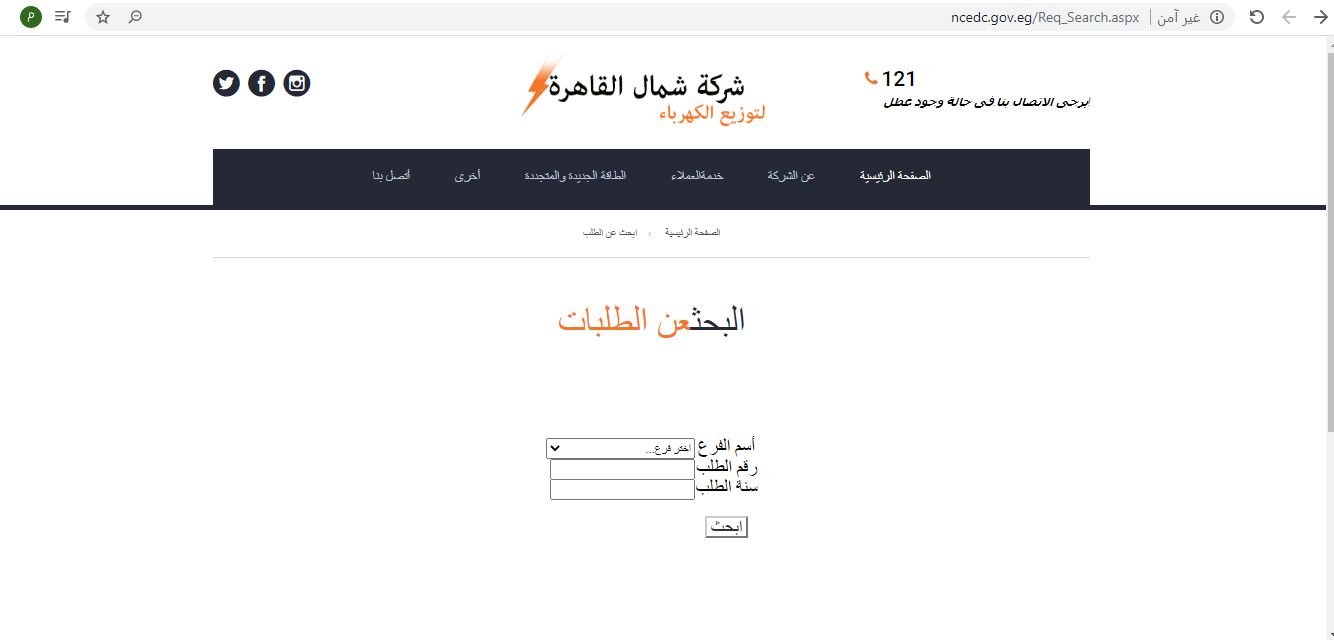The width and height of the screenshot is (1334, 640).
Task: Open the Instagram social icon
Action: coord(297,84)
